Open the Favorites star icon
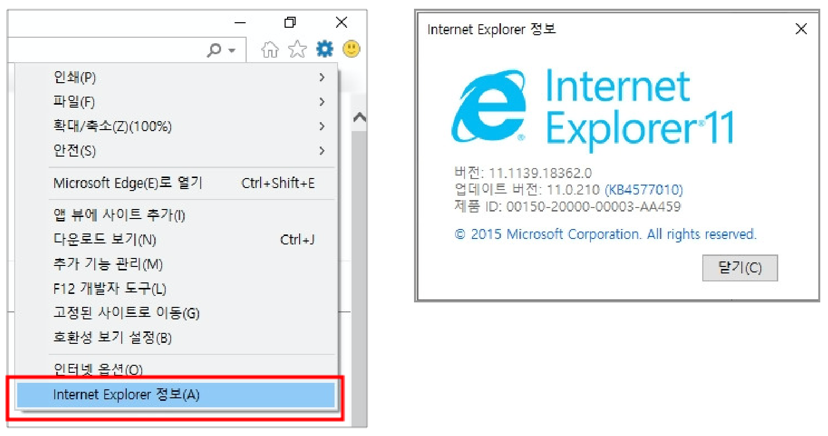This screenshot has height=436, width=828. point(297,50)
